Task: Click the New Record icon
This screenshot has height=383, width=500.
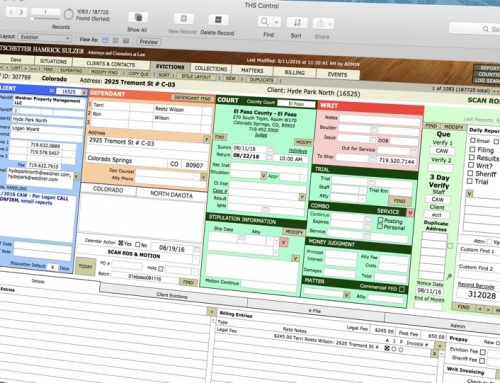Action: click(x=183, y=19)
